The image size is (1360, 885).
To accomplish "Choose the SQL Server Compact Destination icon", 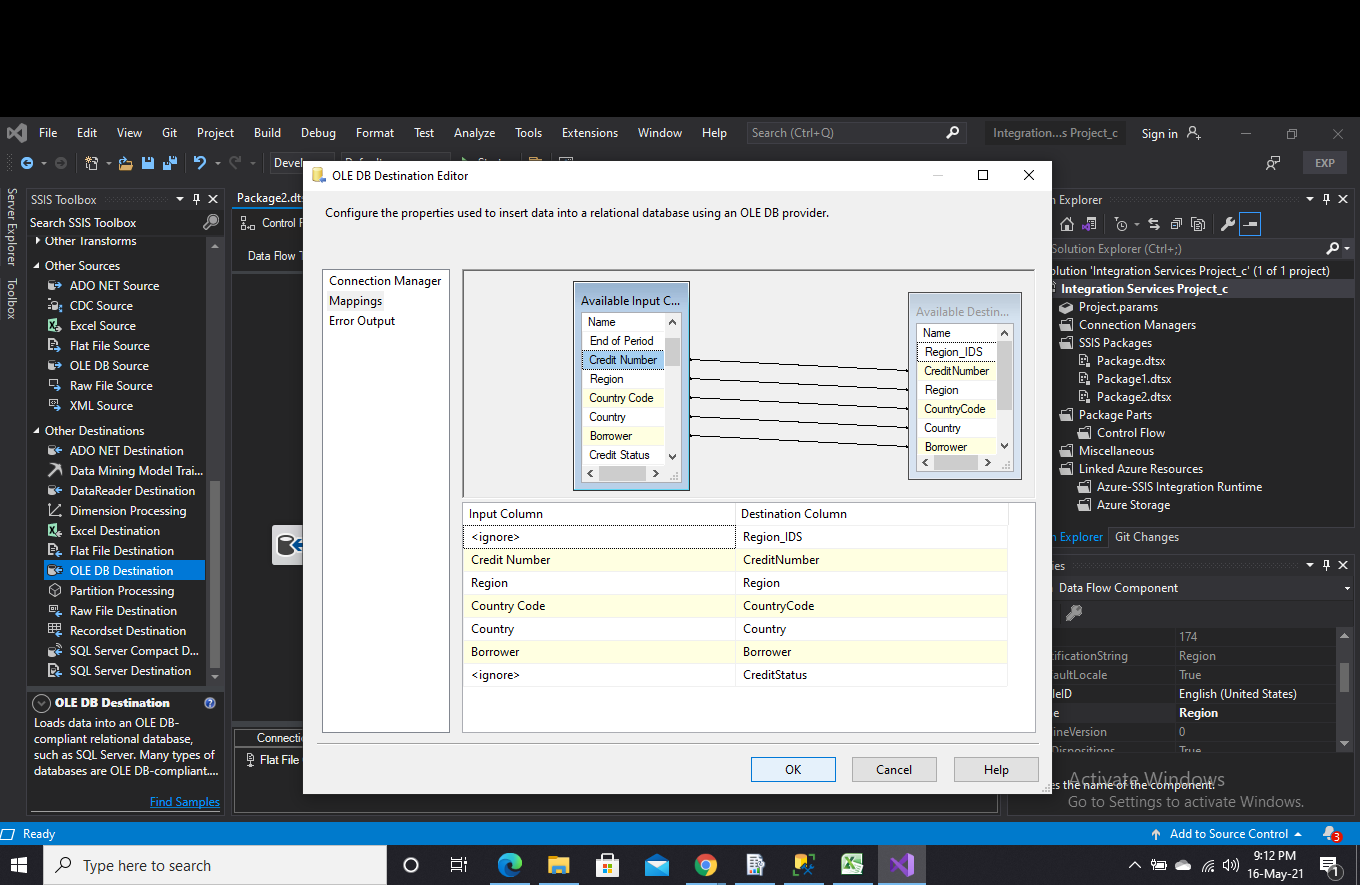I will 54,651.
